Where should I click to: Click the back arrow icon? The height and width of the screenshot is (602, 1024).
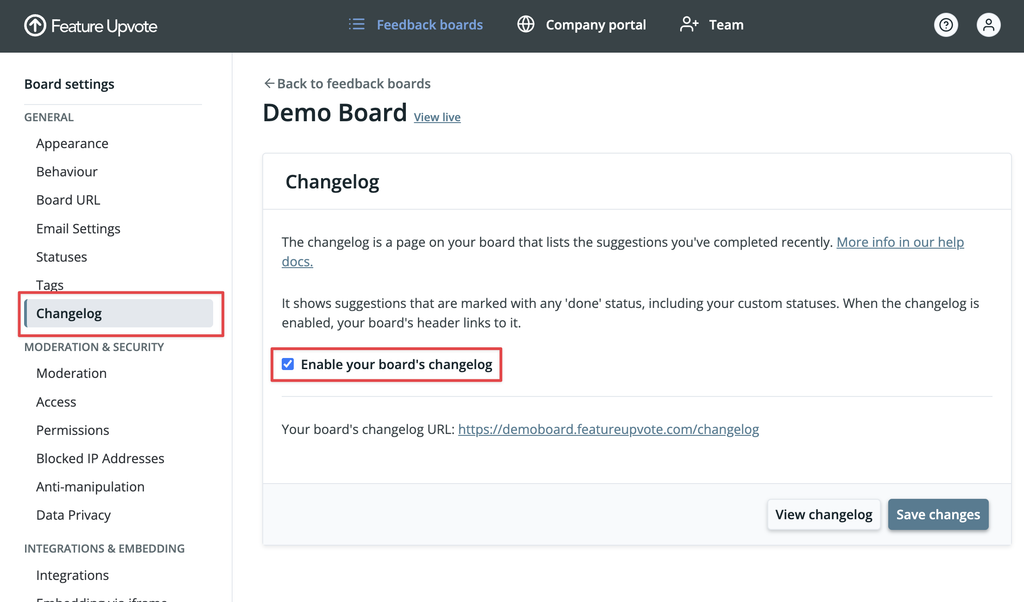tap(268, 84)
